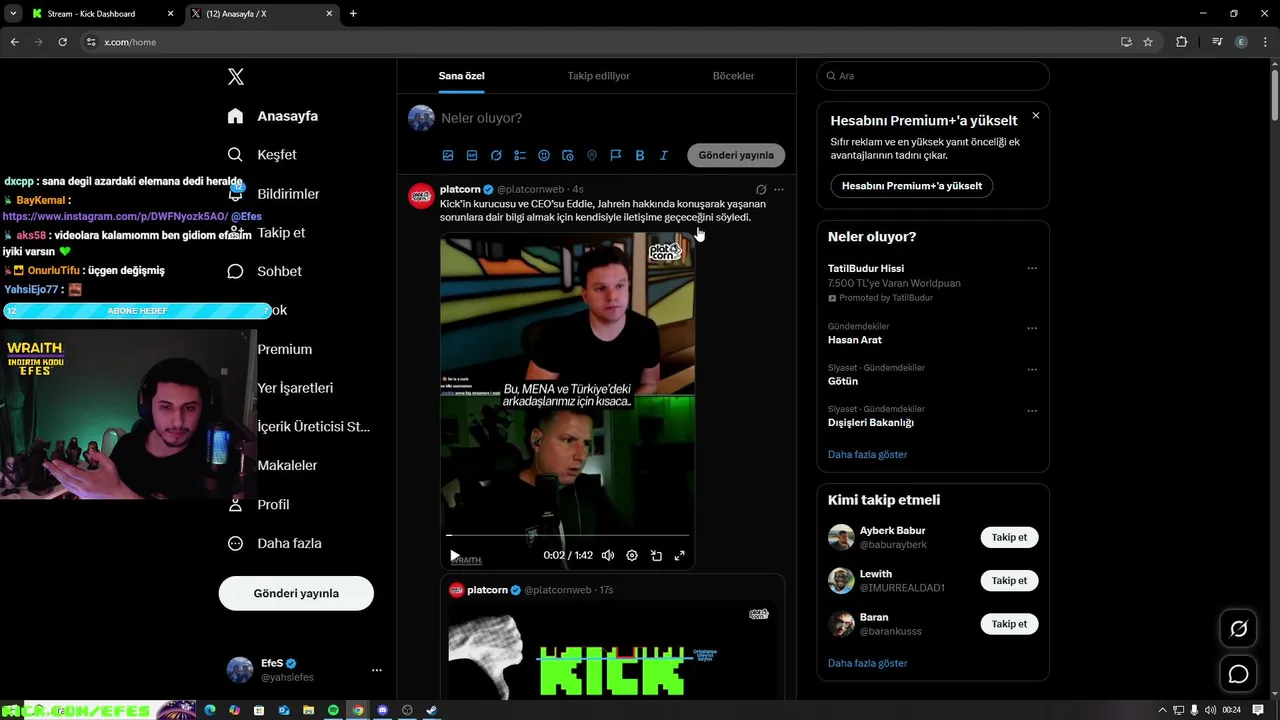Open Makaleler in sidebar
Screen dimensions: 1280x720
[287, 465]
